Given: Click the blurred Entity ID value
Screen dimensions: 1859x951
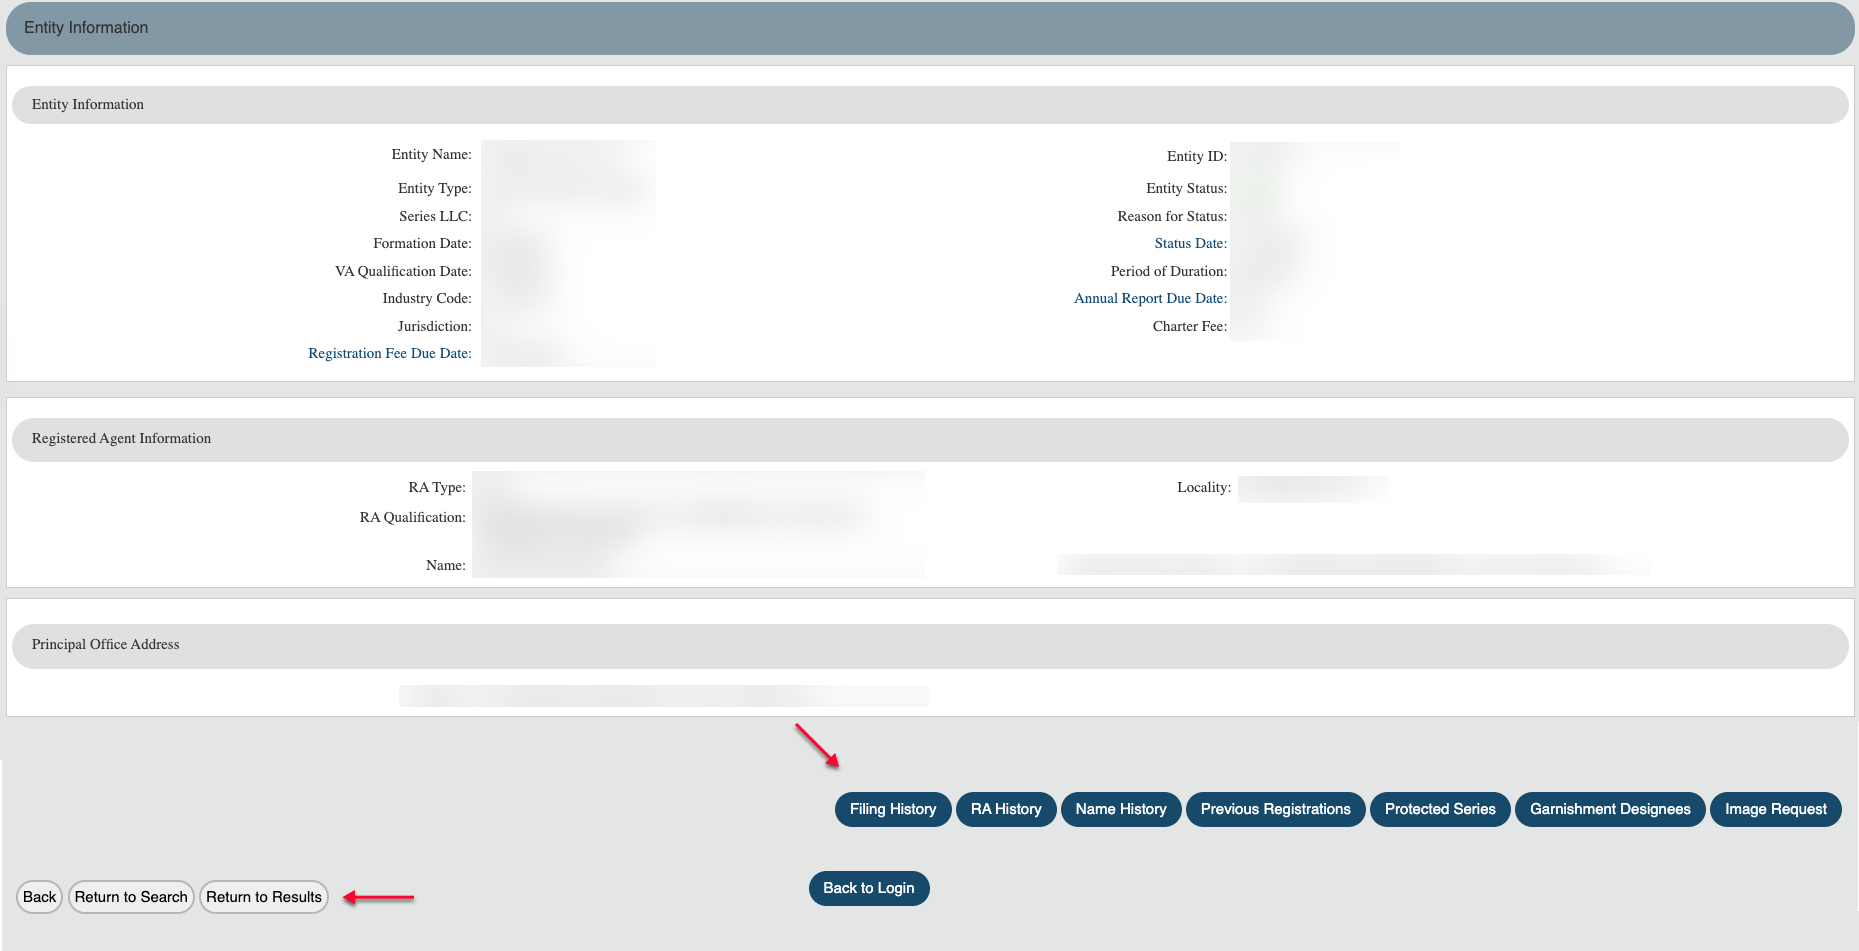Looking at the screenshot, I should click(1314, 155).
